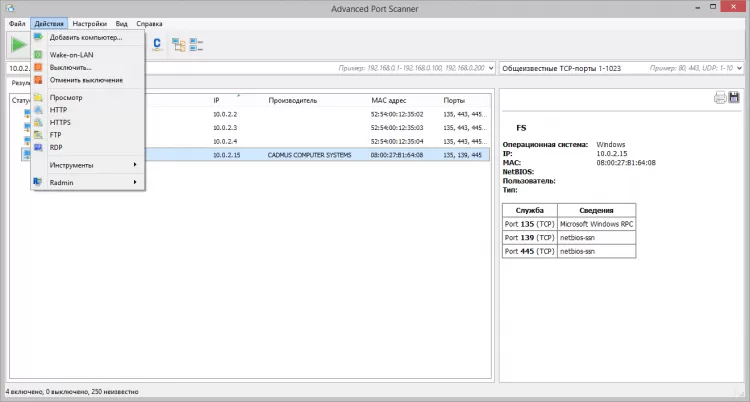Viewport: 750px width, 402px height.
Task: Open the Настройки menu
Action: pyautogui.click(x=89, y=22)
